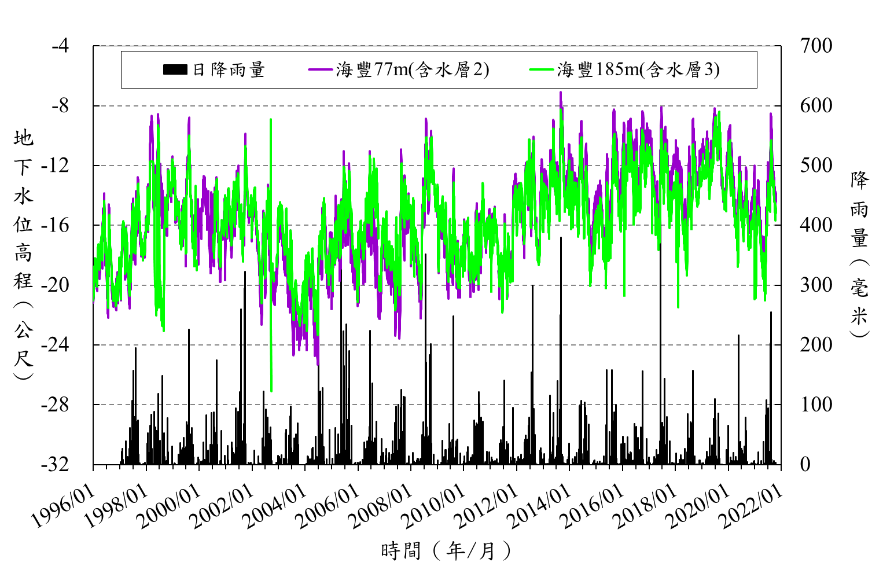
Task: Click the green legend line marker
Action: pos(541,70)
